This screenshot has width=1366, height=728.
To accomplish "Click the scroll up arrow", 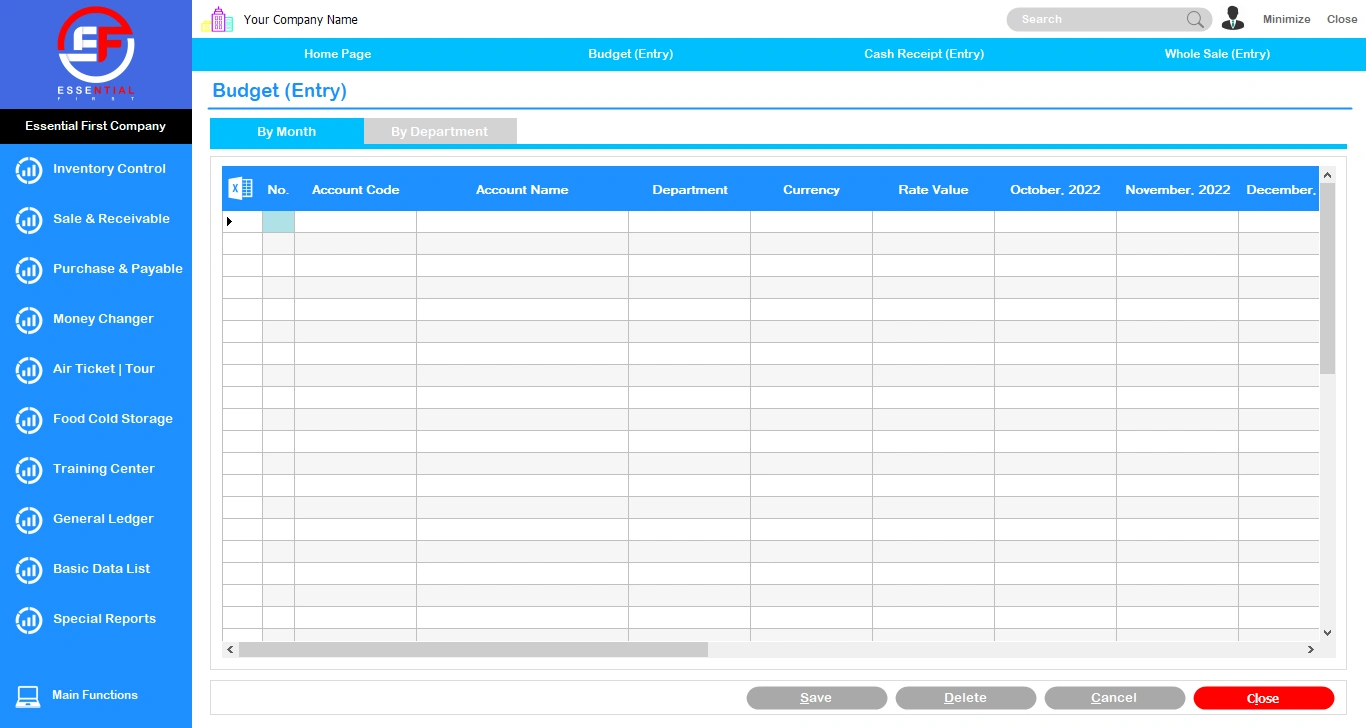I will click(x=1328, y=175).
